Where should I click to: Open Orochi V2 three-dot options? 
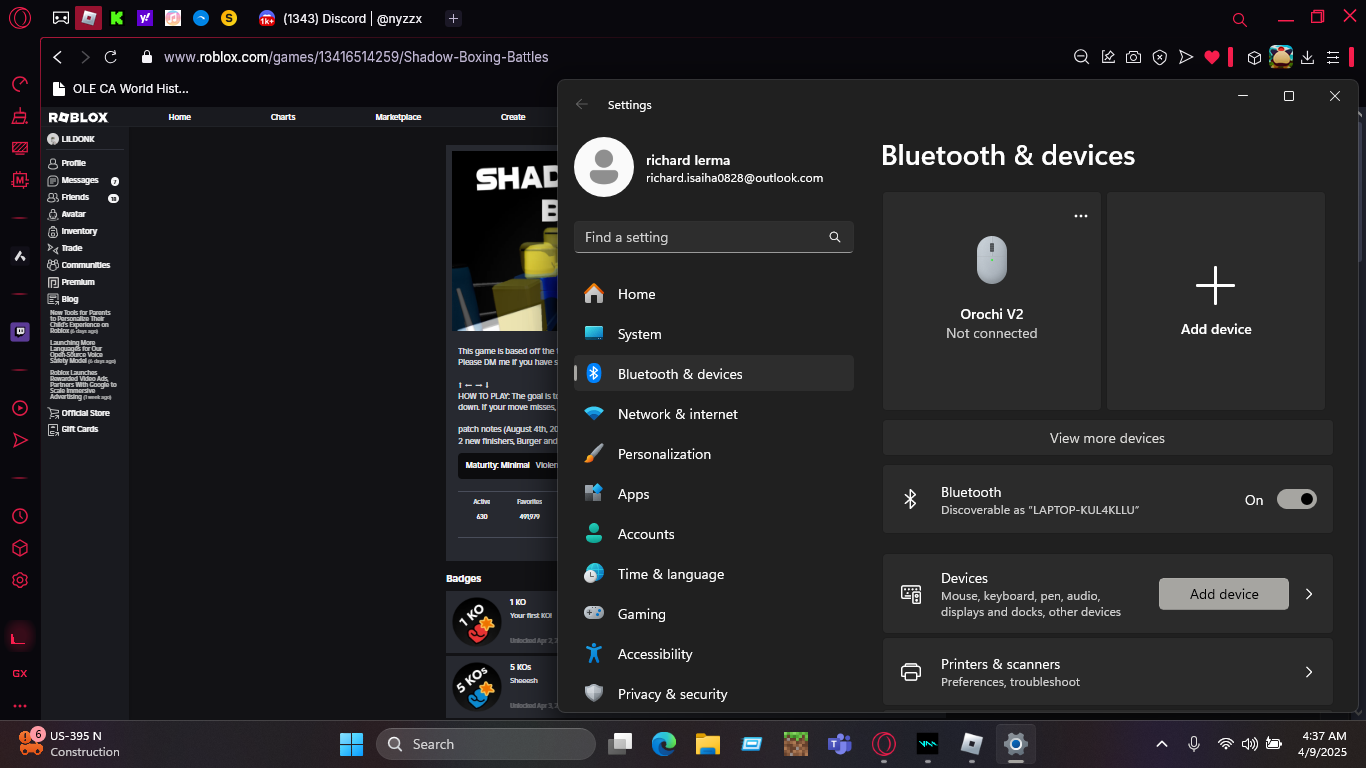(1080, 216)
